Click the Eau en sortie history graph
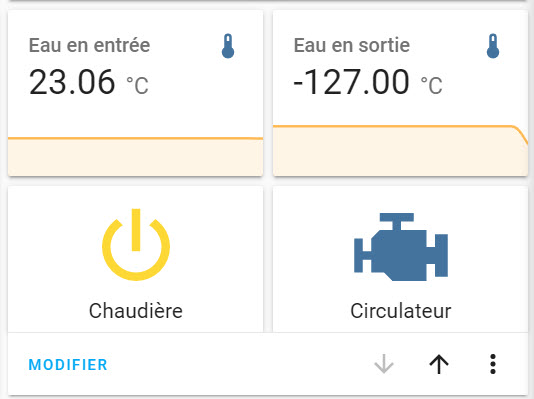Screen dimensions: 534x399 (400, 151)
